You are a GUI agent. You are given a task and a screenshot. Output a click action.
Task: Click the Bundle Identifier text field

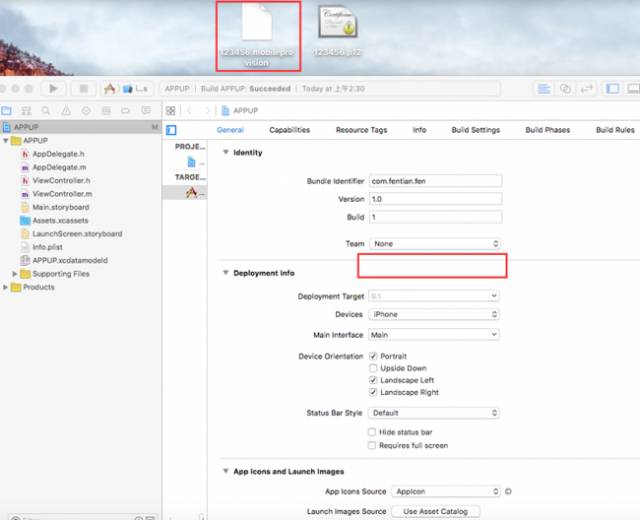click(x=436, y=181)
